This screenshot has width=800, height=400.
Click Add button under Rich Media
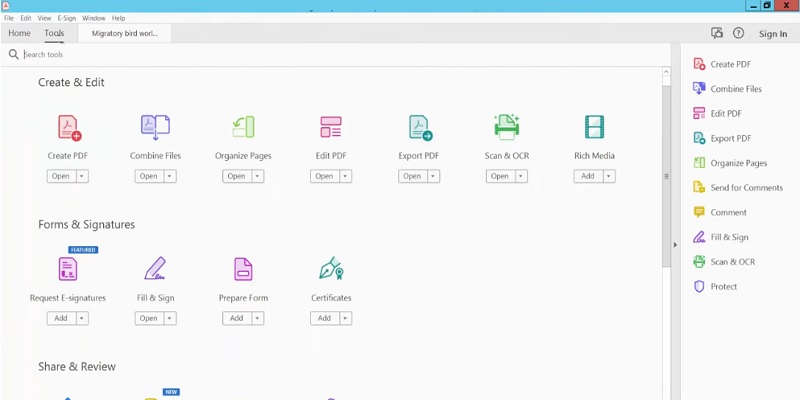(588, 176)
